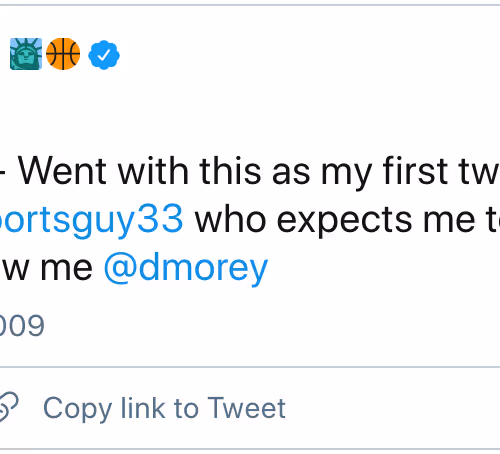Click the blank area beside the verified badge
The width and height of the screenshot is (500, 454).
click(300, 55)
